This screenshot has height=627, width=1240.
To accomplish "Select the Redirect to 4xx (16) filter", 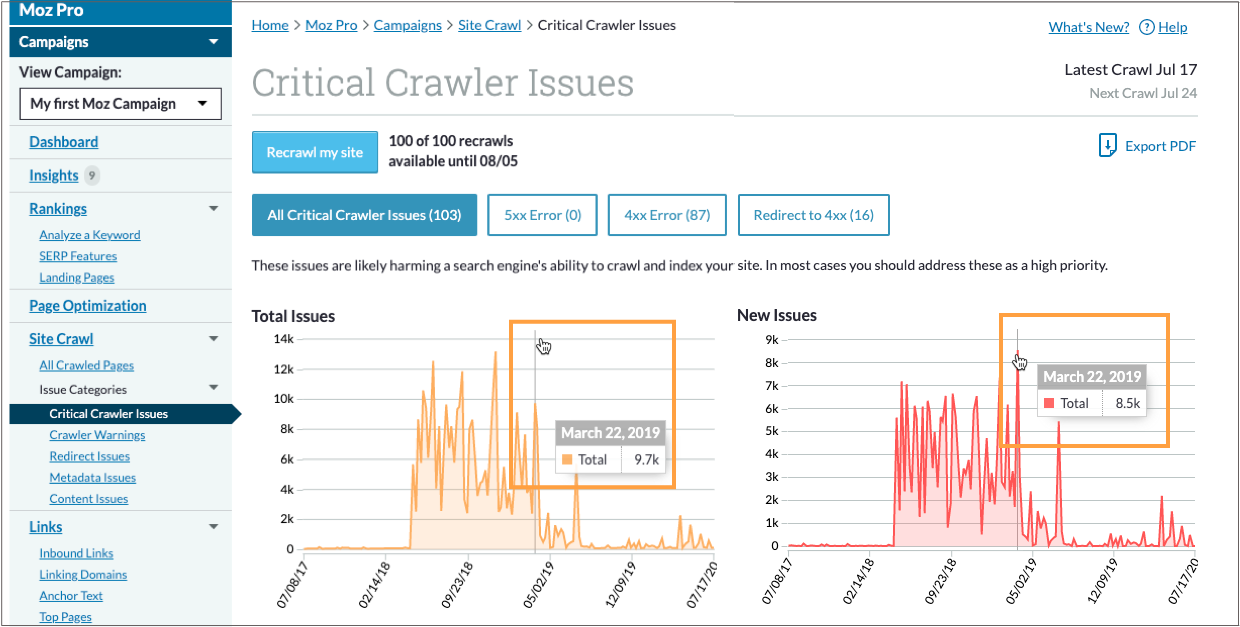I will click(813, 214).
